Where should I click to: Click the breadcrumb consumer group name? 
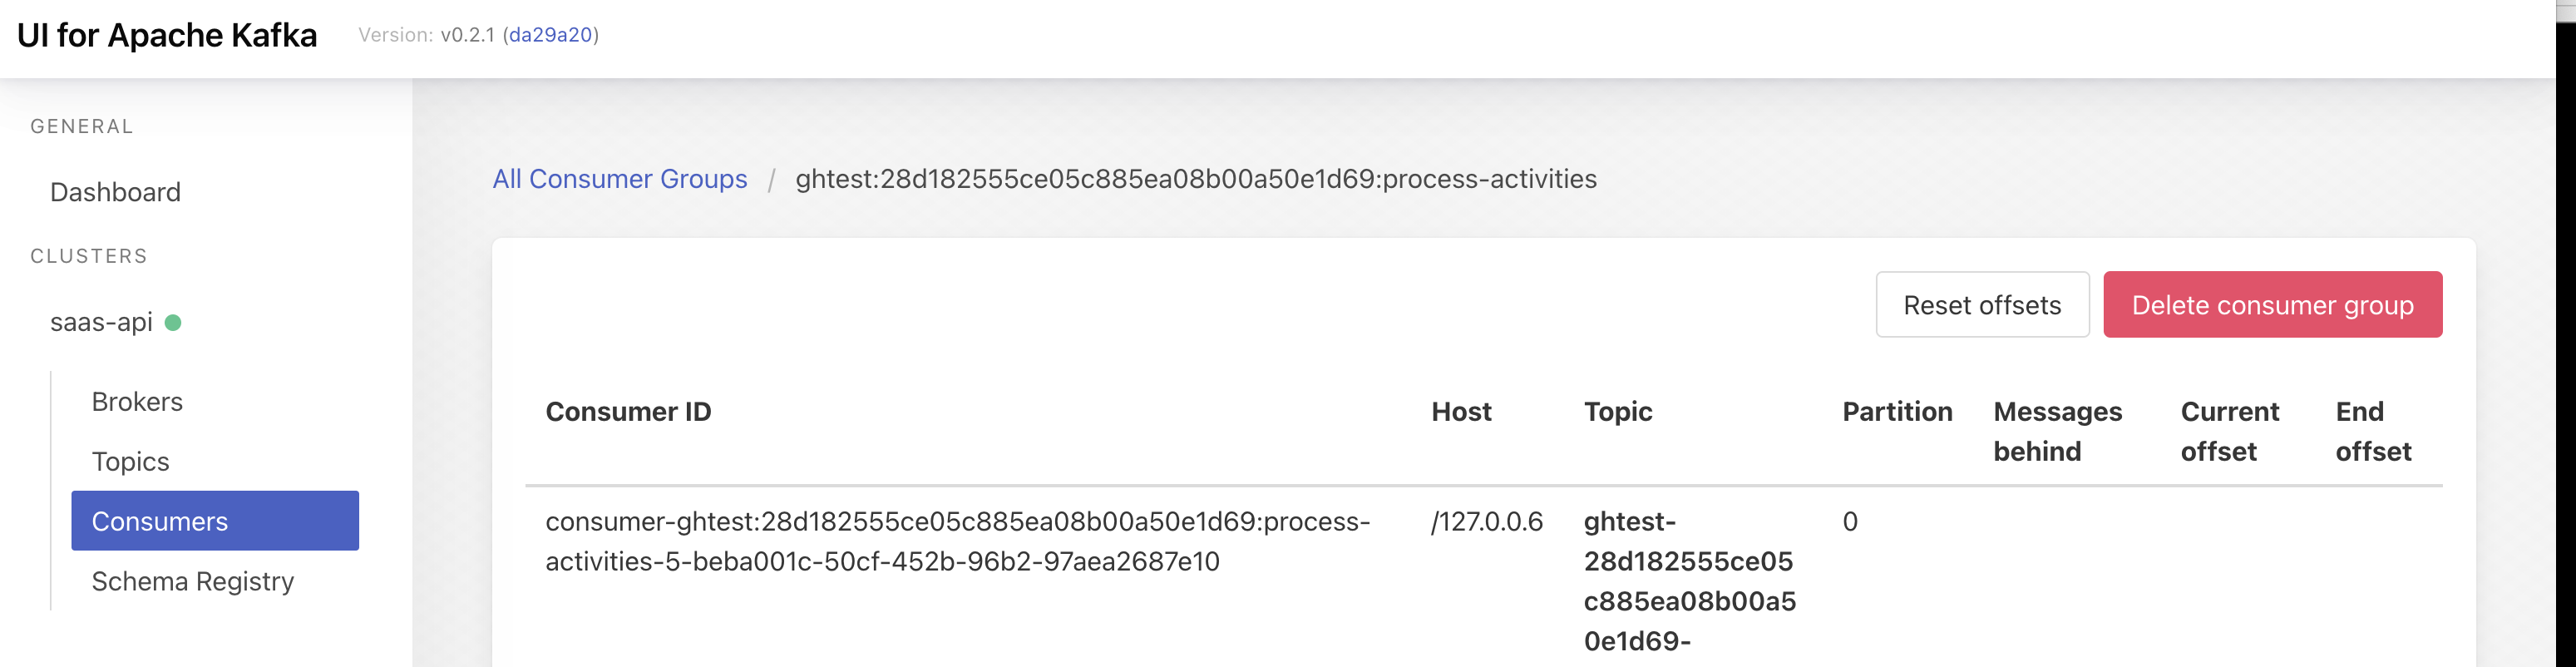pos(1195,179)
